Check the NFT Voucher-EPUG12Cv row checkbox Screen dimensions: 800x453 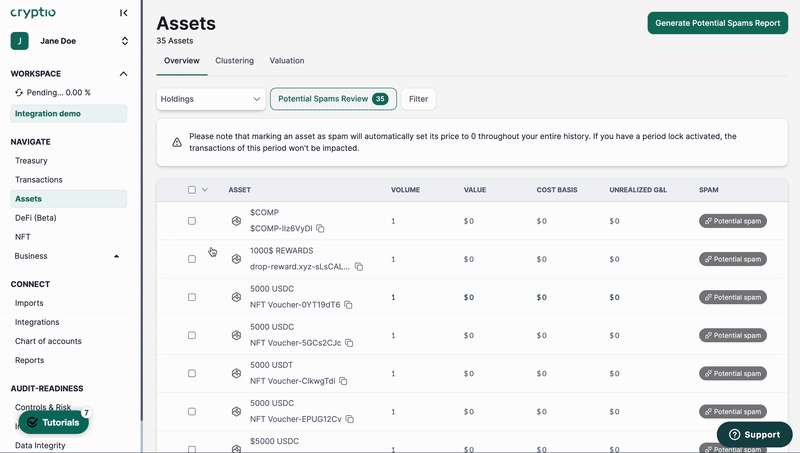[x=192, y=411]
